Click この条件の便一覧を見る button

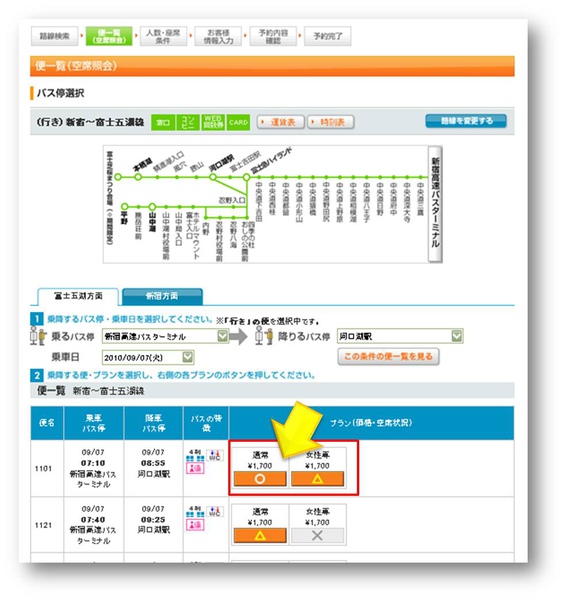388,357
